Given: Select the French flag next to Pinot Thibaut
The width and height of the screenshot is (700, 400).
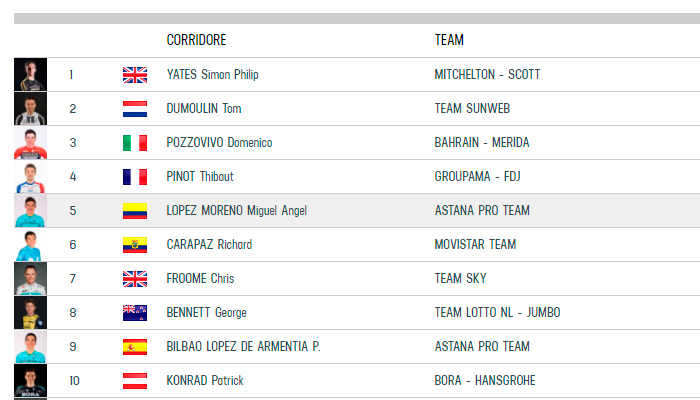Looking at the screenshot, I should click(135, 177).
